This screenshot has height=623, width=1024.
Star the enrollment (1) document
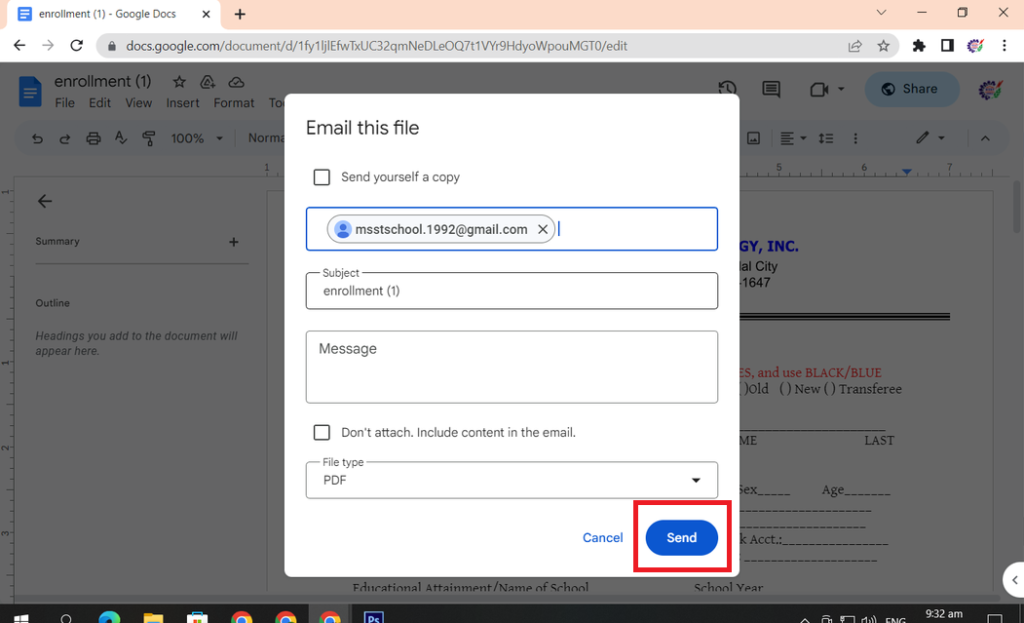[x=179, y=82]
